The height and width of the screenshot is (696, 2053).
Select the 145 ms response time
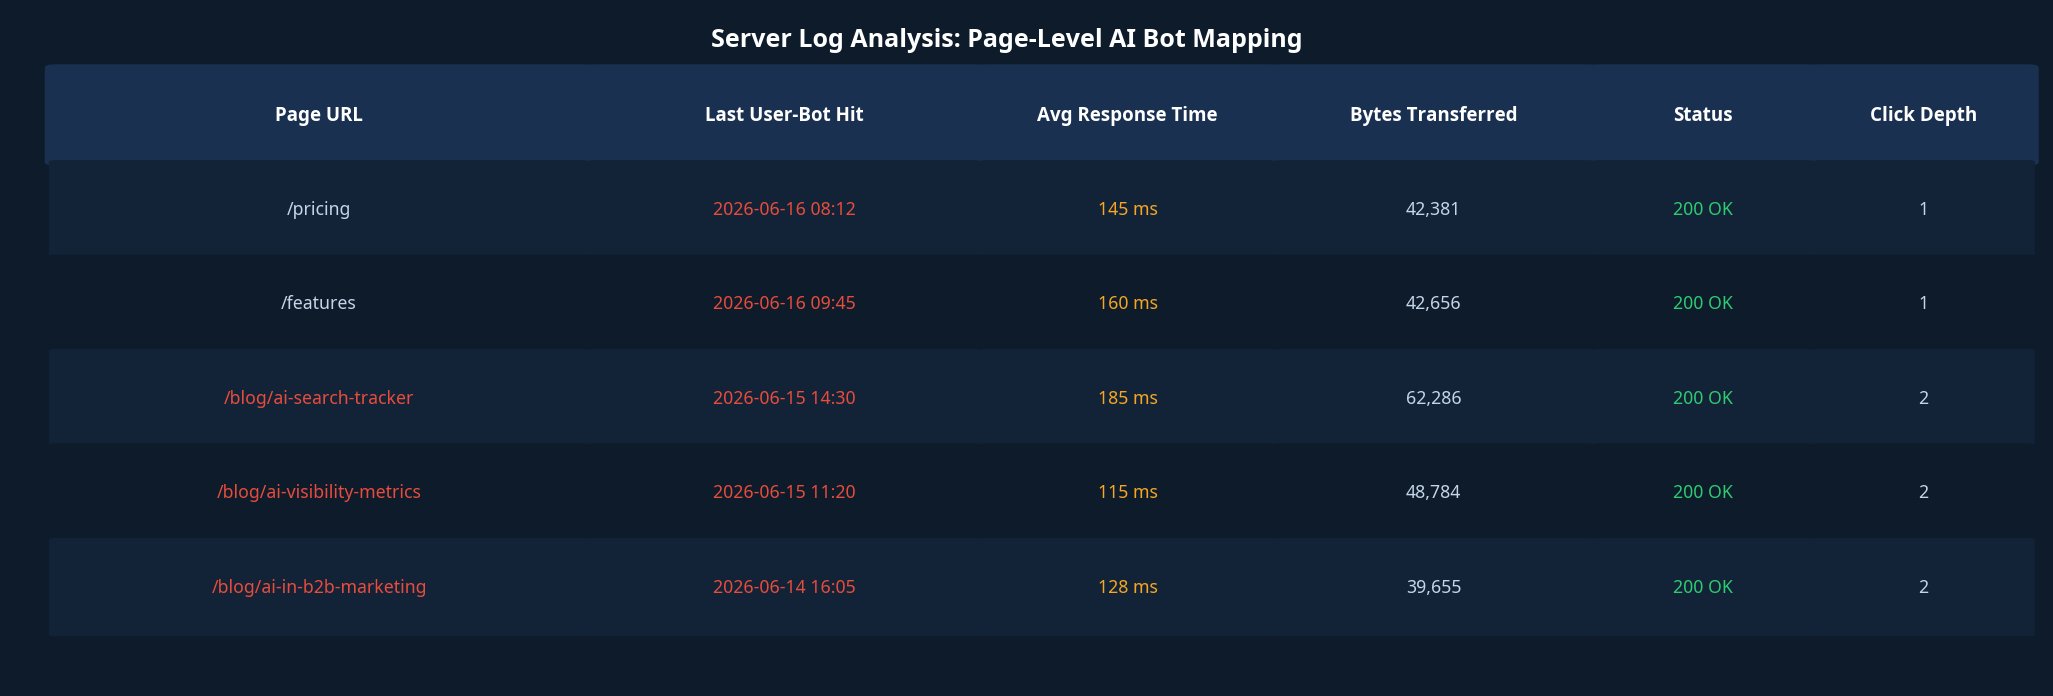click(1127, 209)
